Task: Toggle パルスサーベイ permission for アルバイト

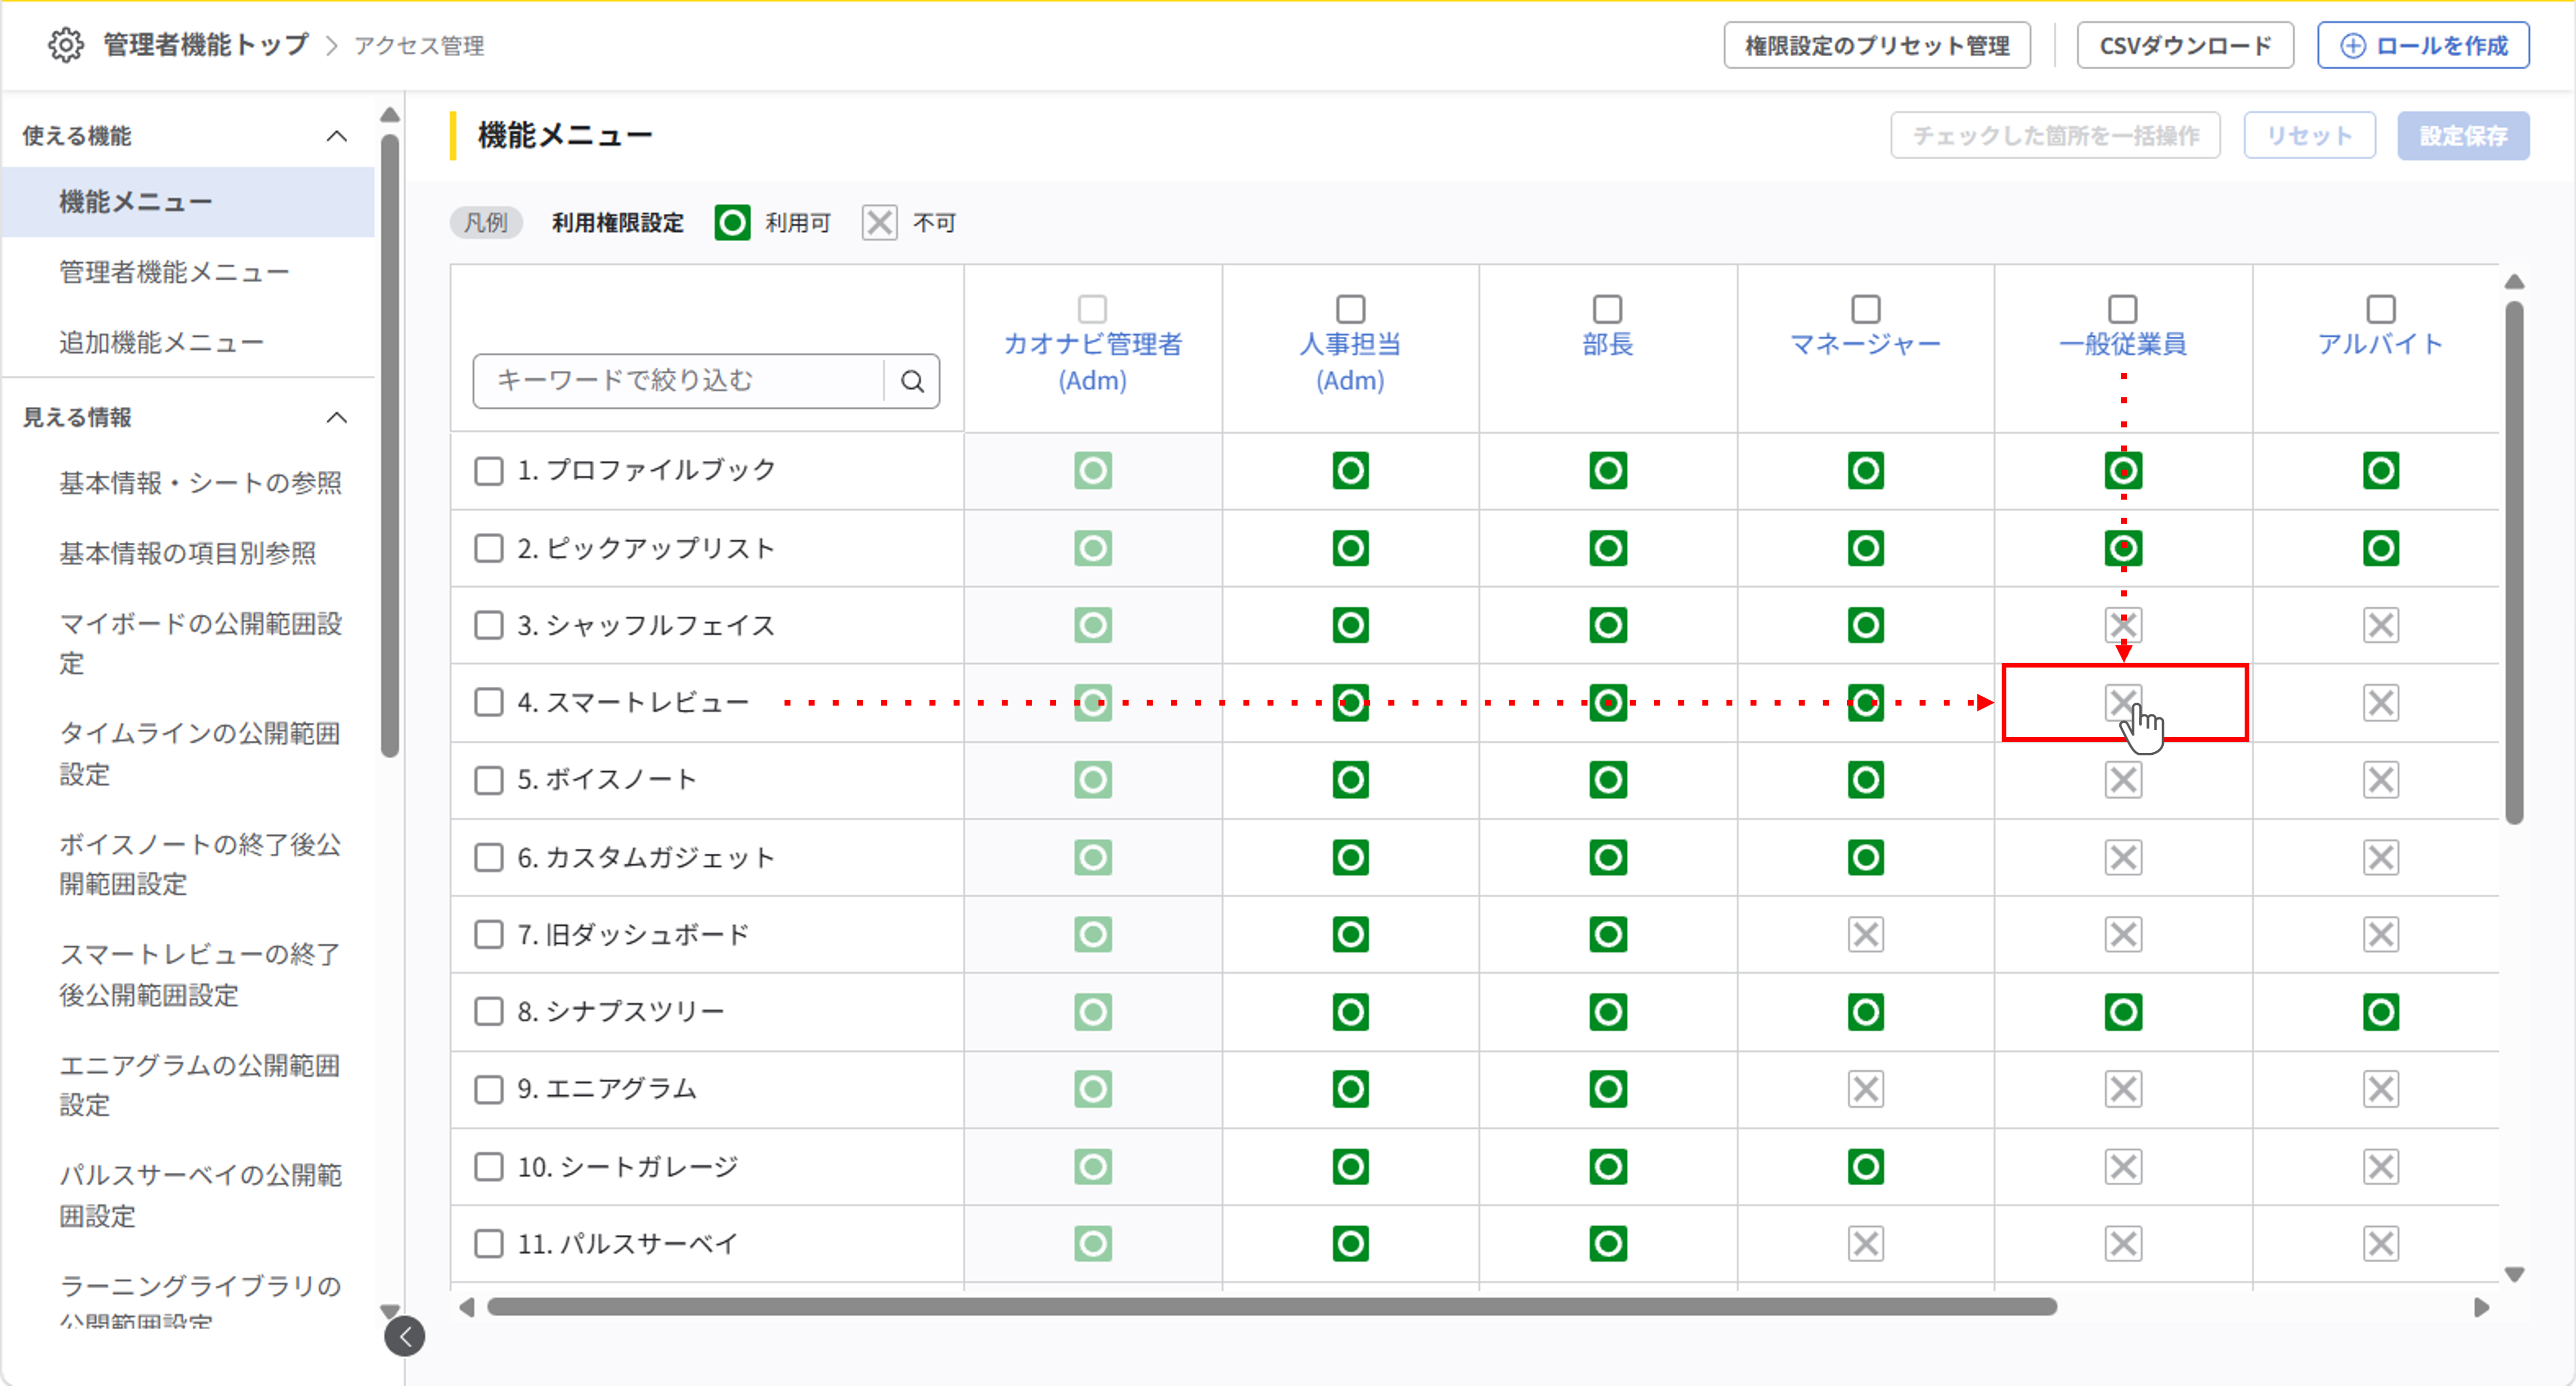Action: (2380, 1244)
